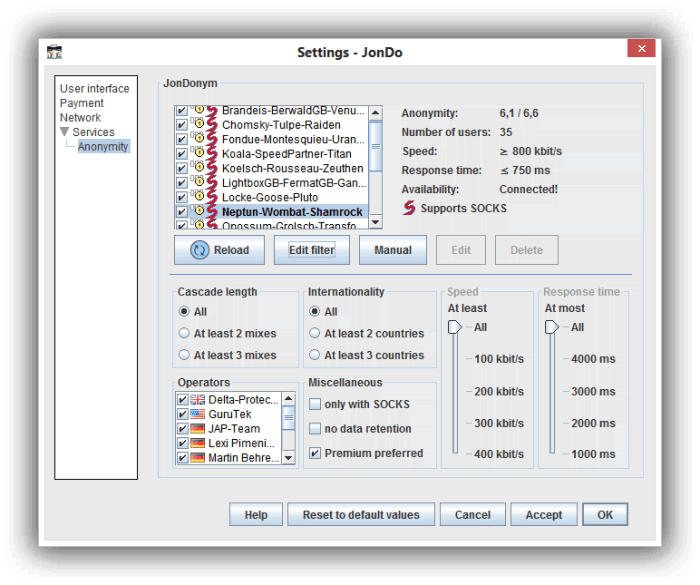700x585 pixels.
Task: Click the OK button
Action: pos(605,515)
